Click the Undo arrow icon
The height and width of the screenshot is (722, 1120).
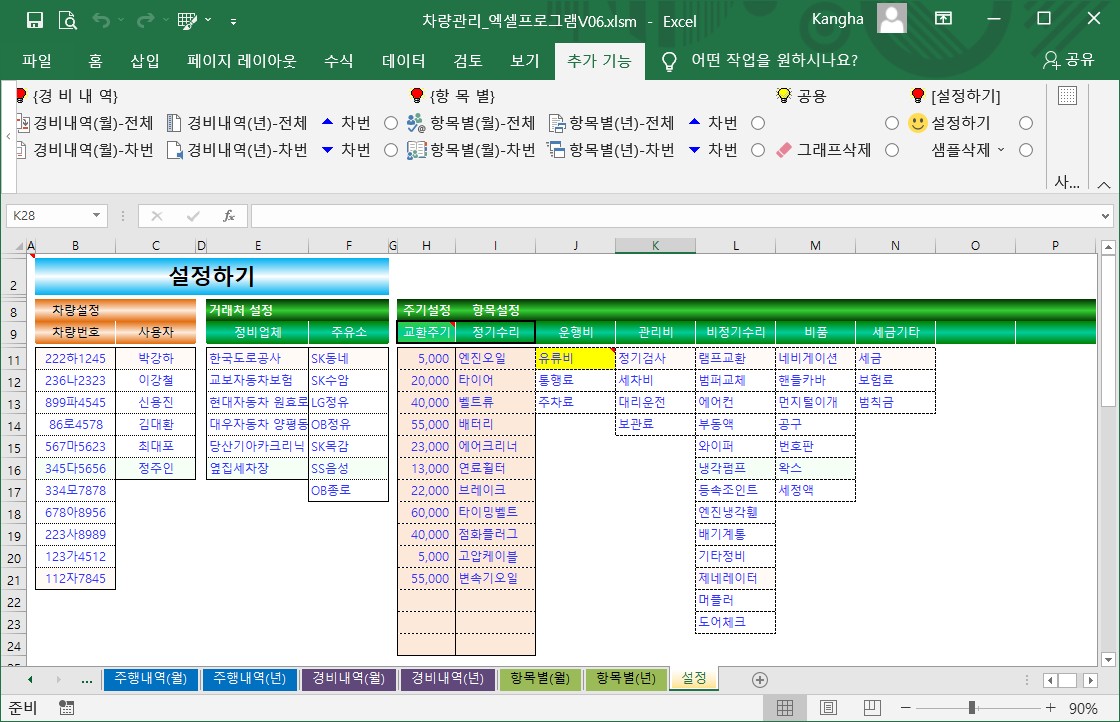101,20
